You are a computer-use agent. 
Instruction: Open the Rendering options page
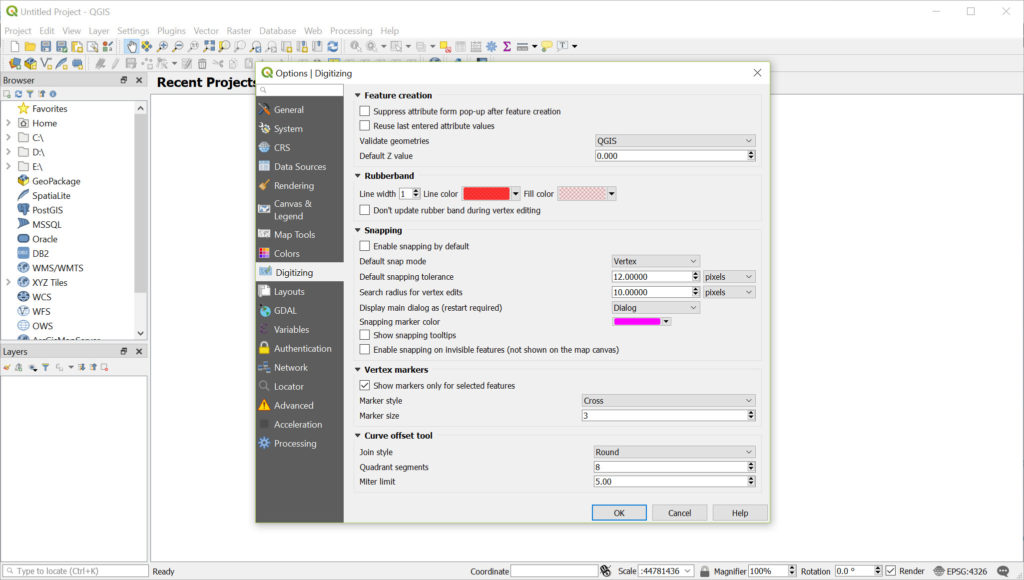(300, 185)
